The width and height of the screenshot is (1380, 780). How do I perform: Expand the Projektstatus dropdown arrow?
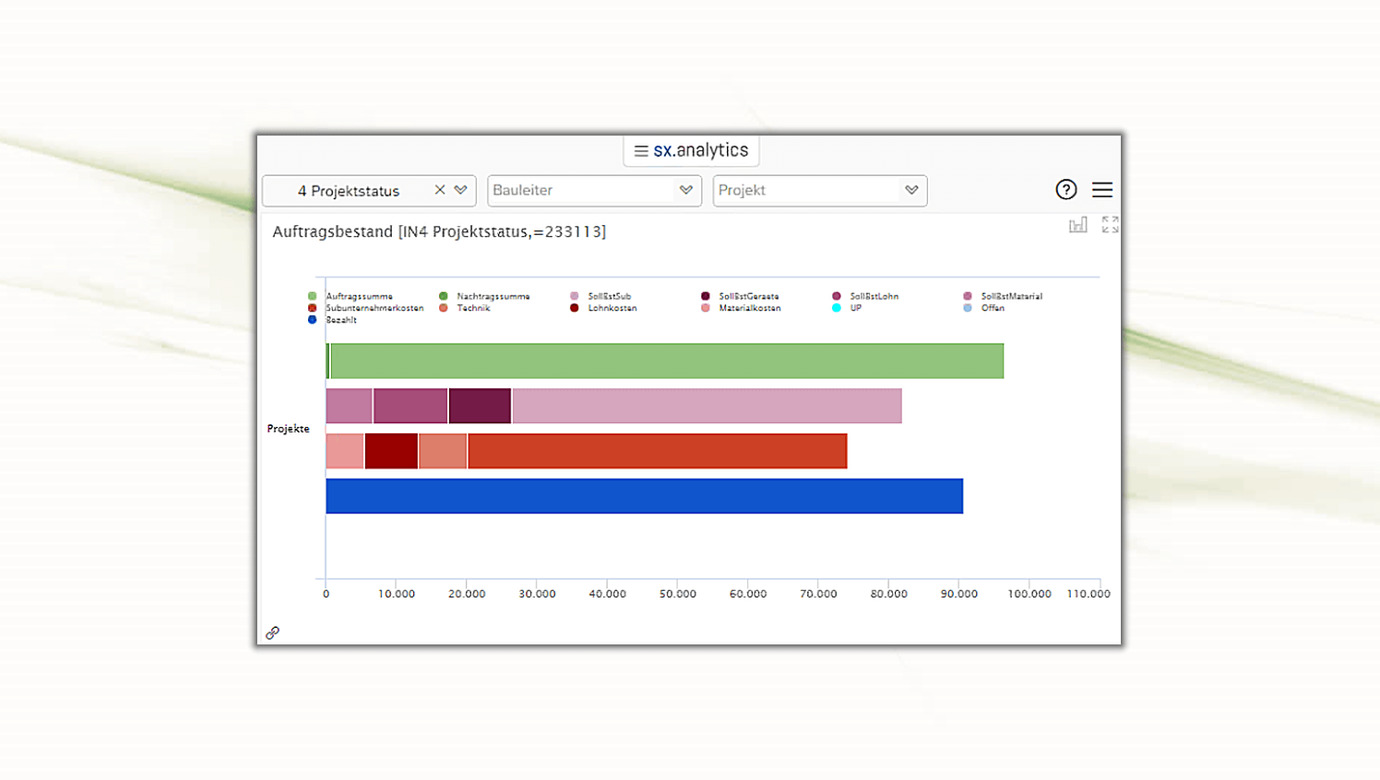tap(461, 190)
